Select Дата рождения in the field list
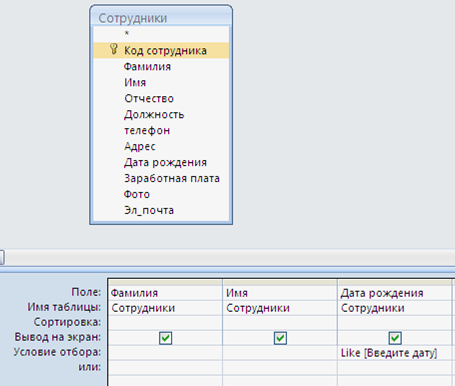Image resolution: width=455 pixels, height=386 pixels. pyautogui.click(x=161, y=162)
